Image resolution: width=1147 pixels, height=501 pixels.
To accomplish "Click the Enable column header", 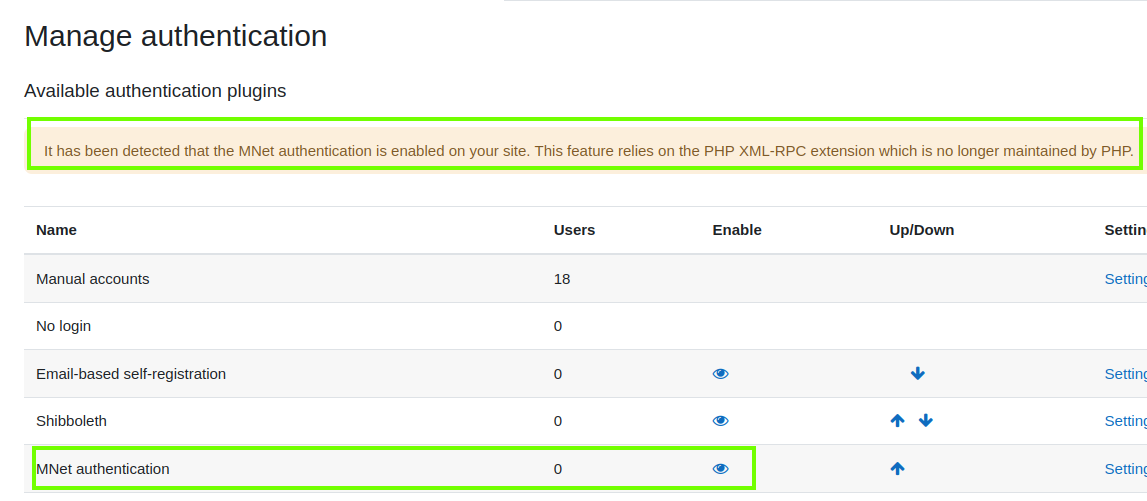I will pyautogui.click(x=737, y=230).
